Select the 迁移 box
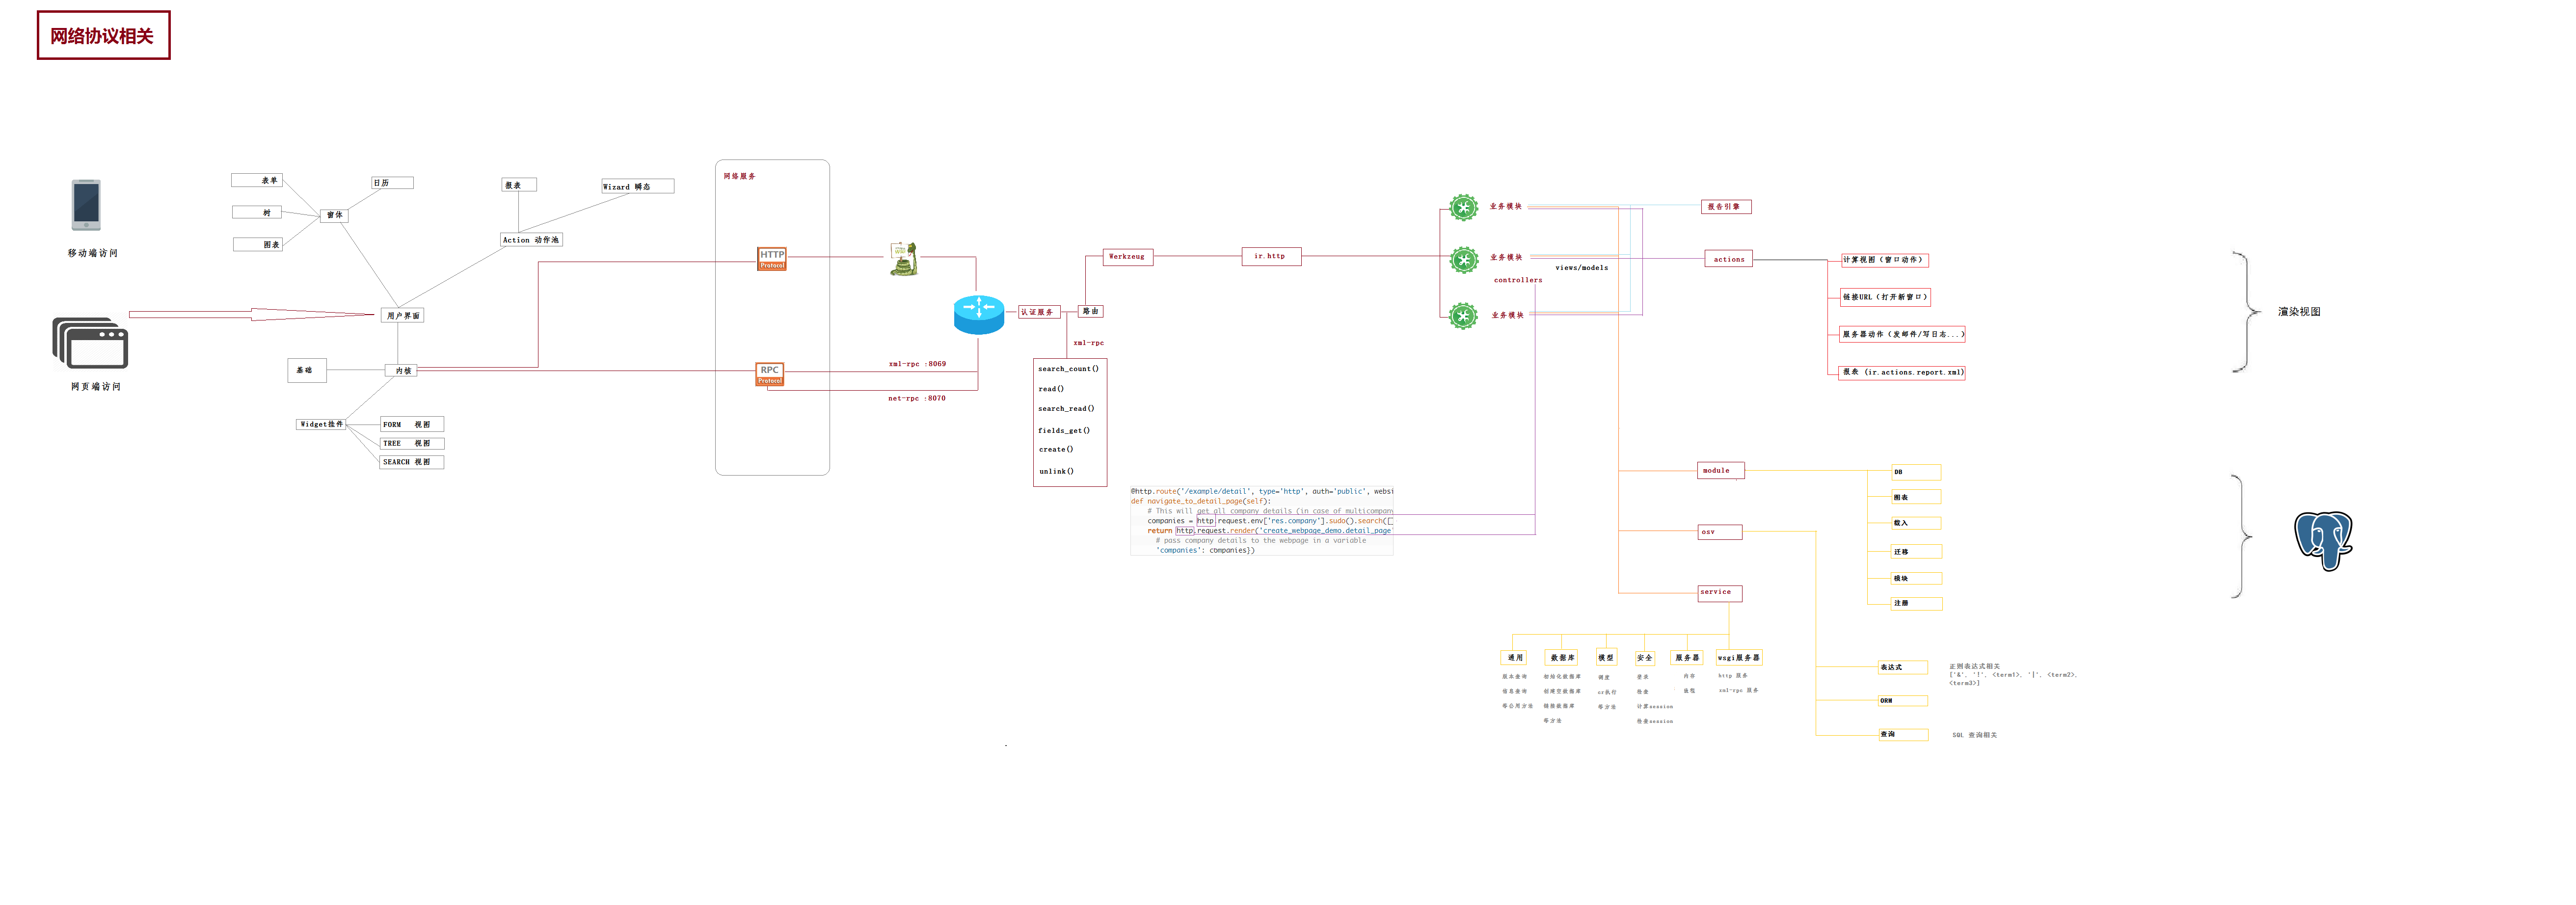The height and width of the screenshot is (905, 2576). (x=1916, y=552)
